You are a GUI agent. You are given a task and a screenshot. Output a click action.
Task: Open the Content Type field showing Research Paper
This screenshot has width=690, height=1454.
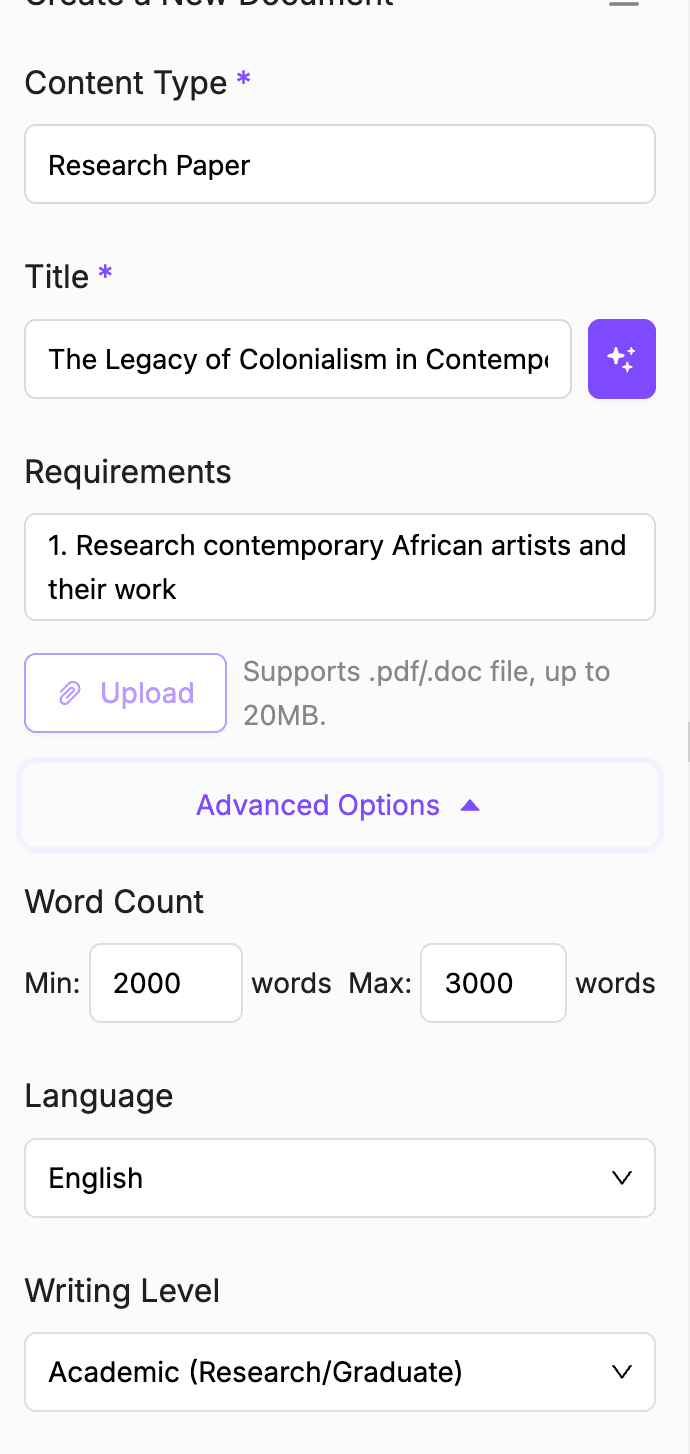point(339,164)
